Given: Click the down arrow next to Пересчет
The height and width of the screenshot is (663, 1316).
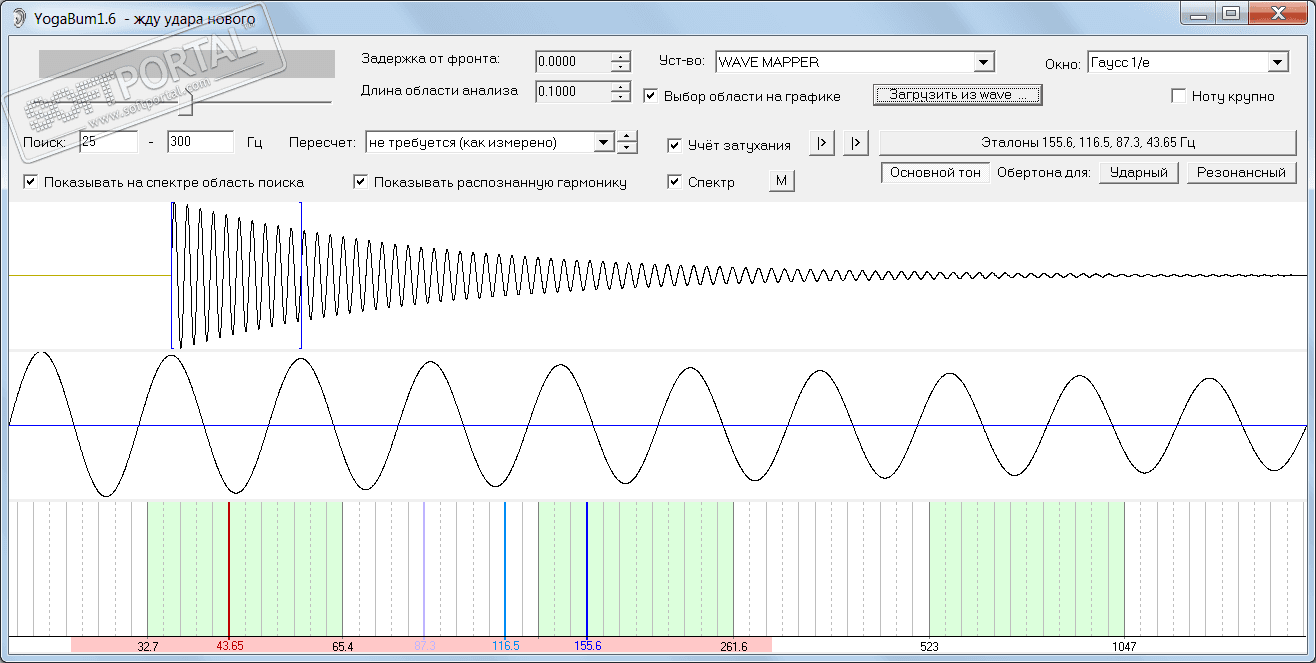Looking at the screenshot, I should pos(627,147).
